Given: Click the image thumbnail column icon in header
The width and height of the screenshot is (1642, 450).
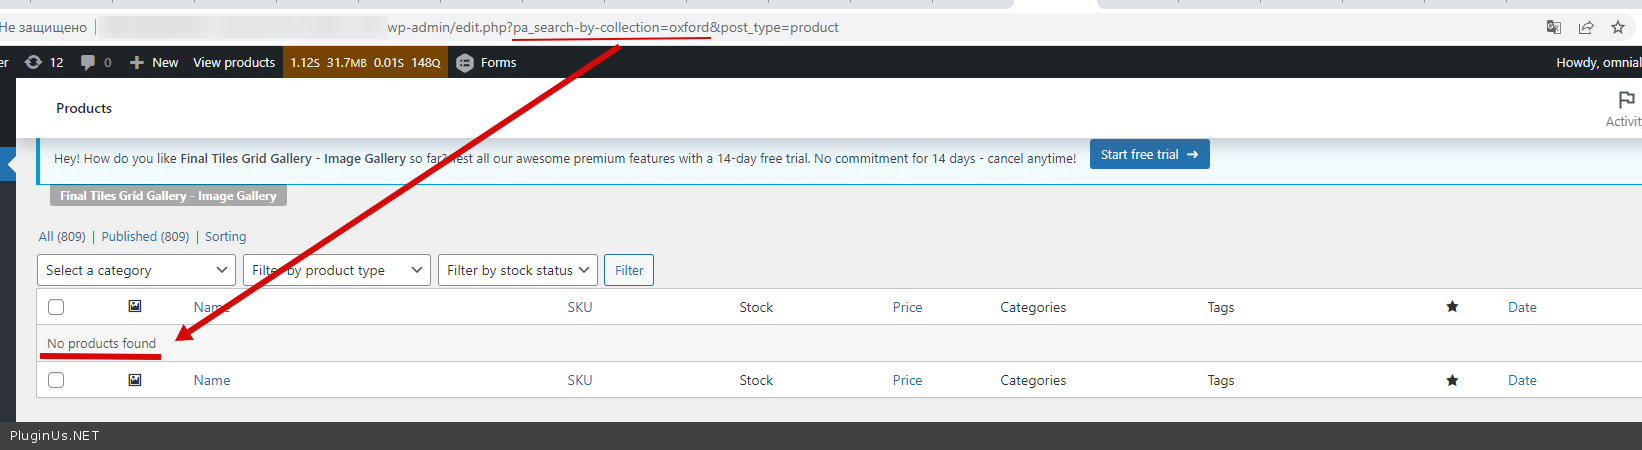Looking at the screenshot, I should click(135, 306).
